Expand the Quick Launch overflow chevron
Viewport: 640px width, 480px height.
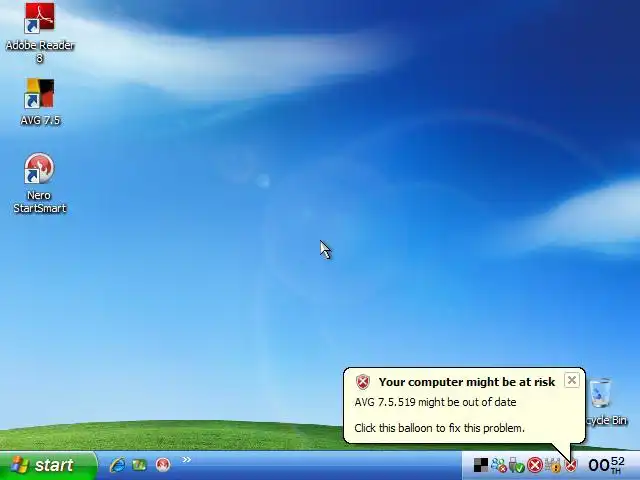(187, 460)
